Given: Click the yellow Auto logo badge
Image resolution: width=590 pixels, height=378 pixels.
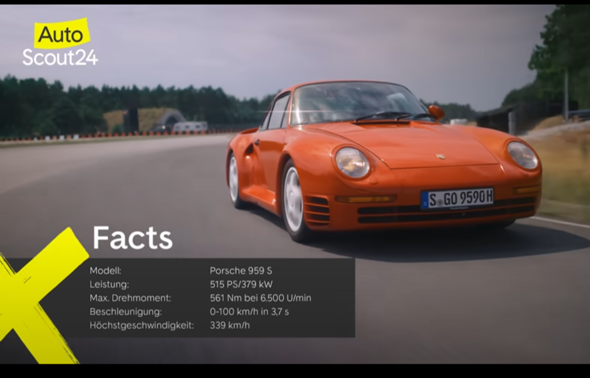Looking at the screenshot, I should point(62,33).
